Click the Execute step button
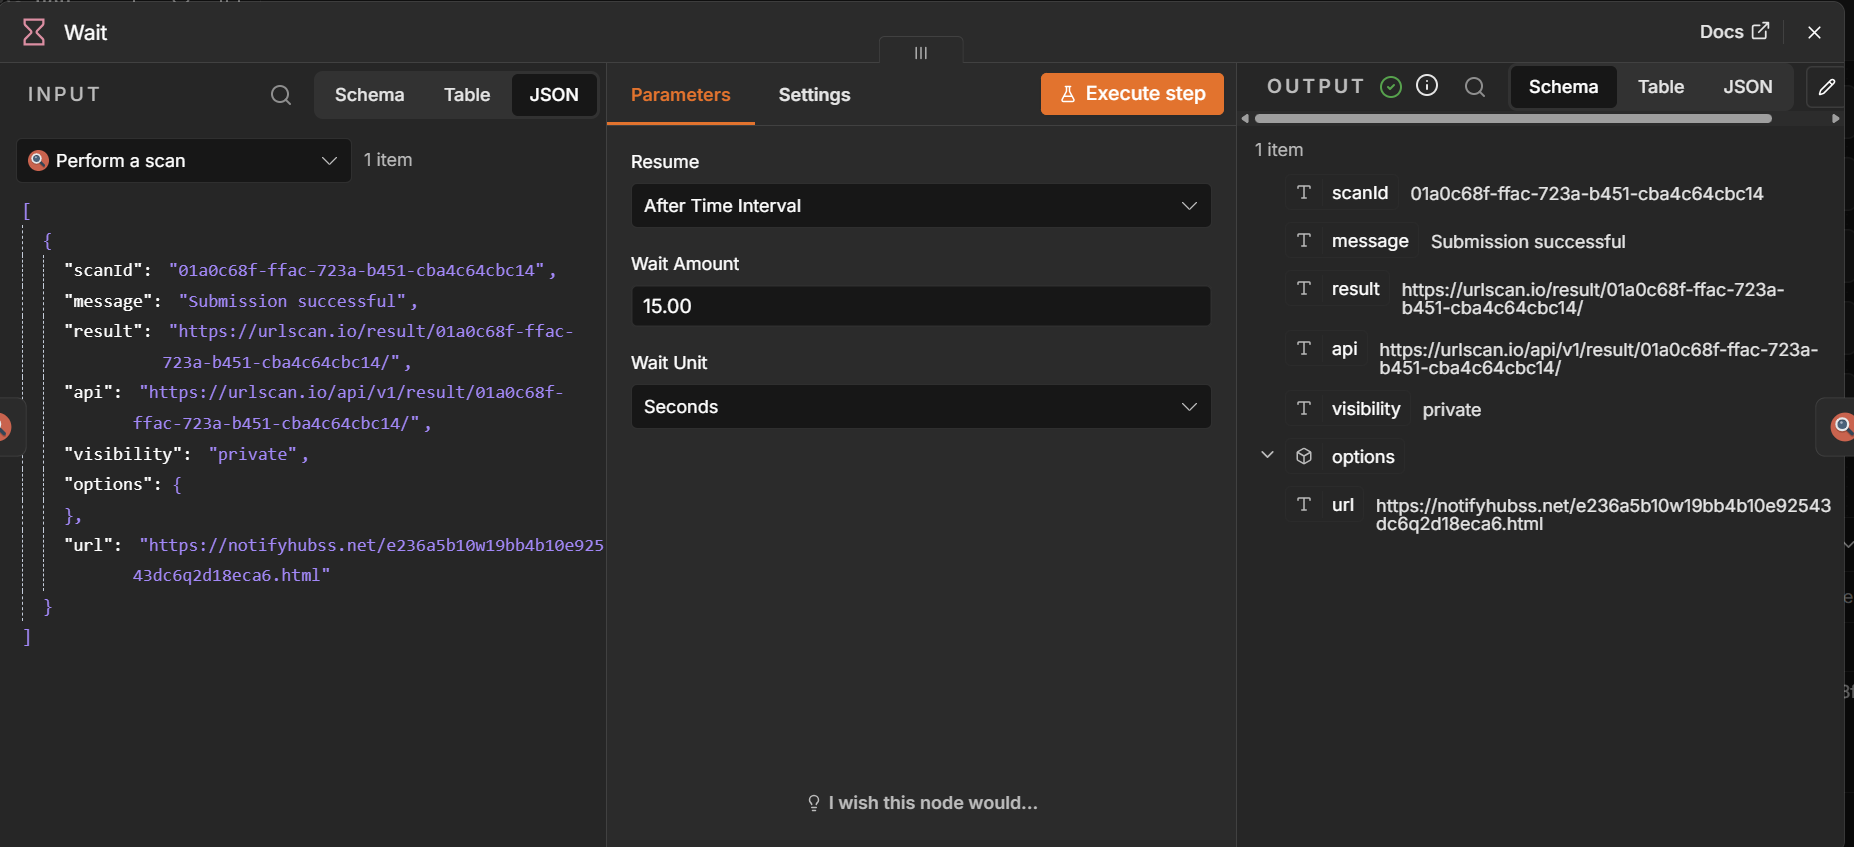This screenshot has height=847, width=1854. [x=1132, y=94]
